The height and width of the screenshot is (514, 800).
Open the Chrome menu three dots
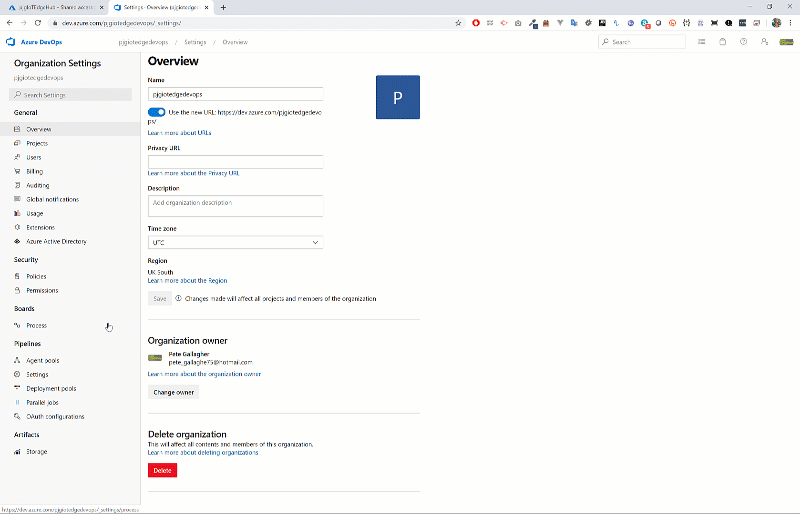coord(790,23)
